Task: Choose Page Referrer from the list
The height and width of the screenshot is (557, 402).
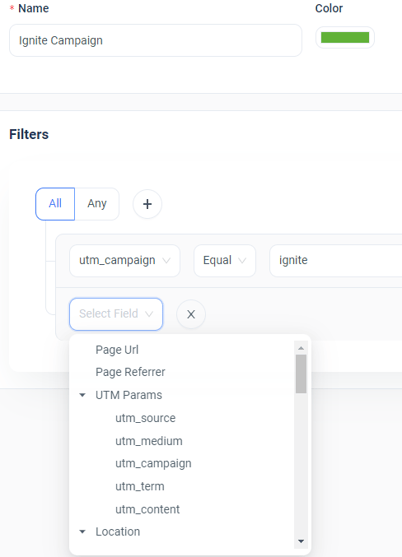Action: (x=130, y=372)
